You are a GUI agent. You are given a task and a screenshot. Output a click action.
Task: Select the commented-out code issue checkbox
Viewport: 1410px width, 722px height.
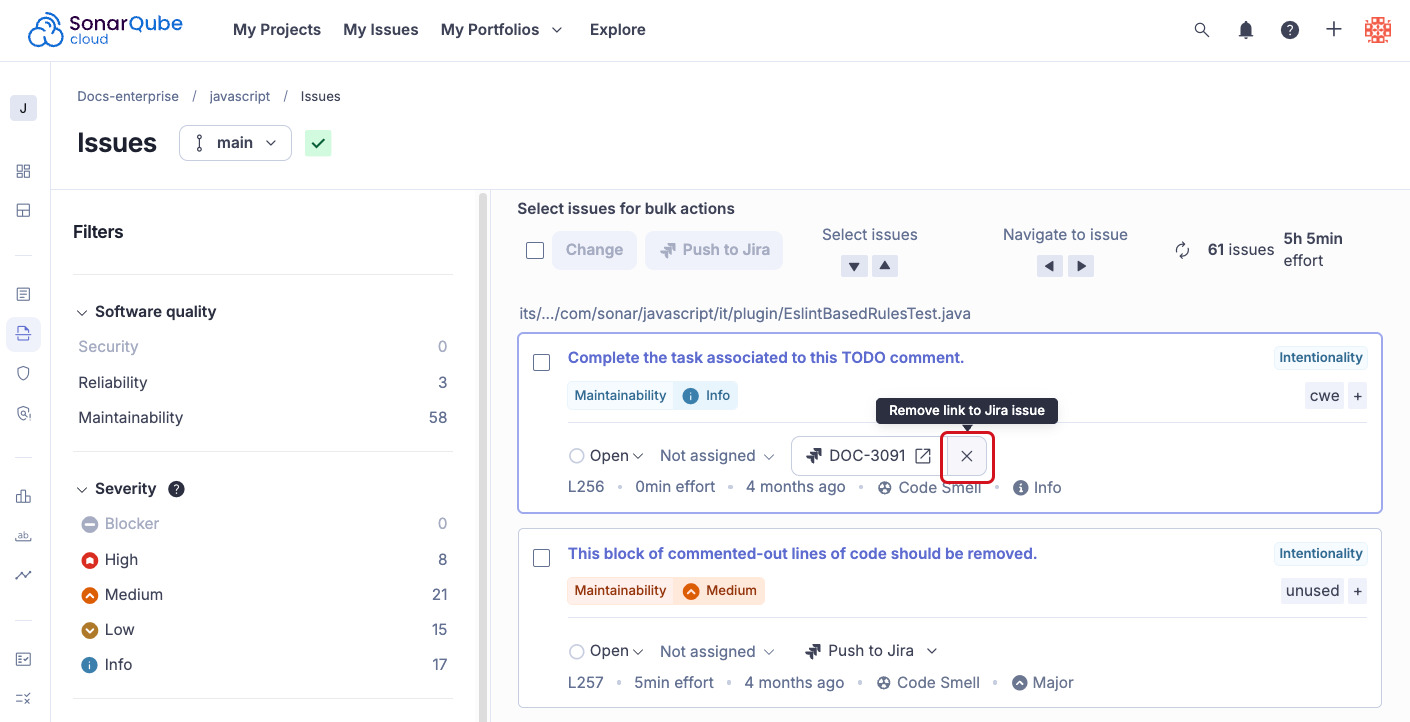coord(541,558)
